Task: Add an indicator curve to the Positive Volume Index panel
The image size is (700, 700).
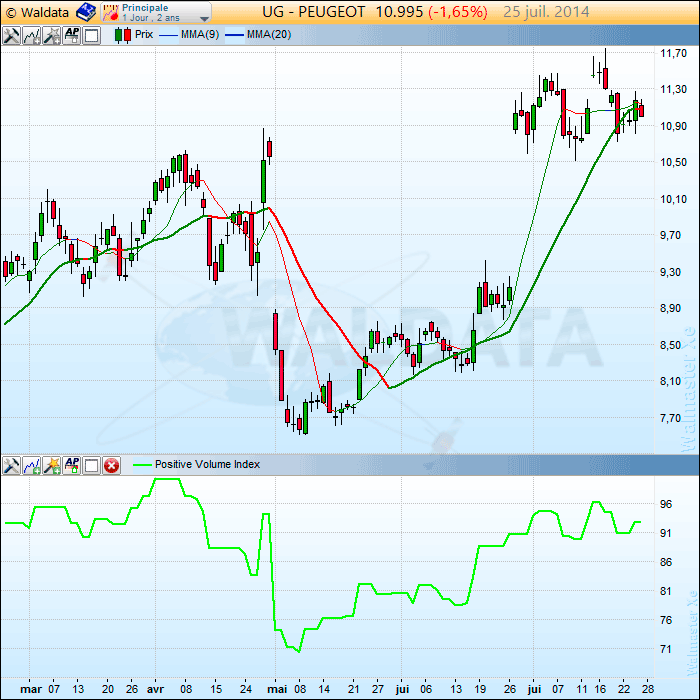Action: pos(32,466)
